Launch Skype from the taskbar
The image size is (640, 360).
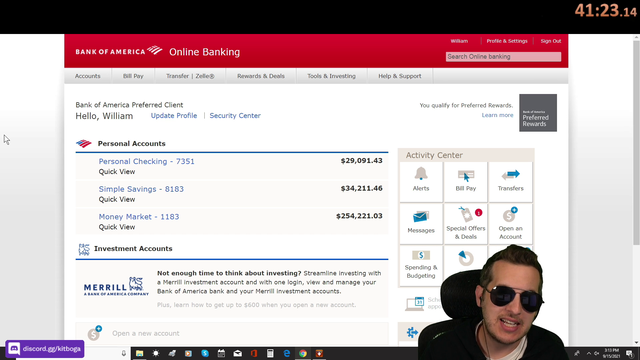tap(205, 353)
